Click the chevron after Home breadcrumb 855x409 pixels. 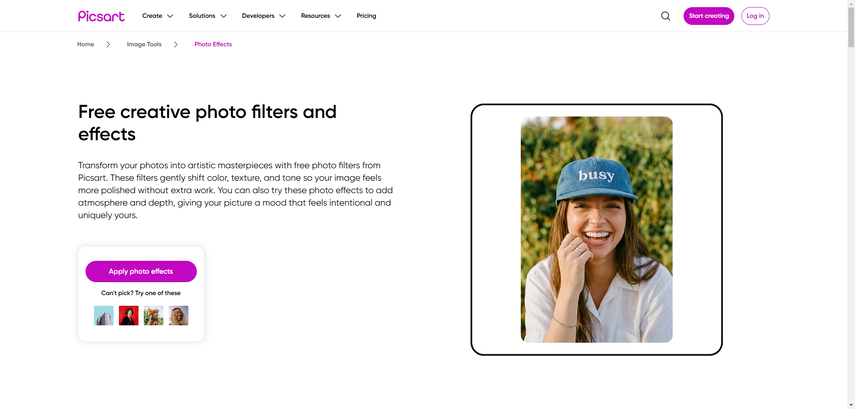point(108,44)
